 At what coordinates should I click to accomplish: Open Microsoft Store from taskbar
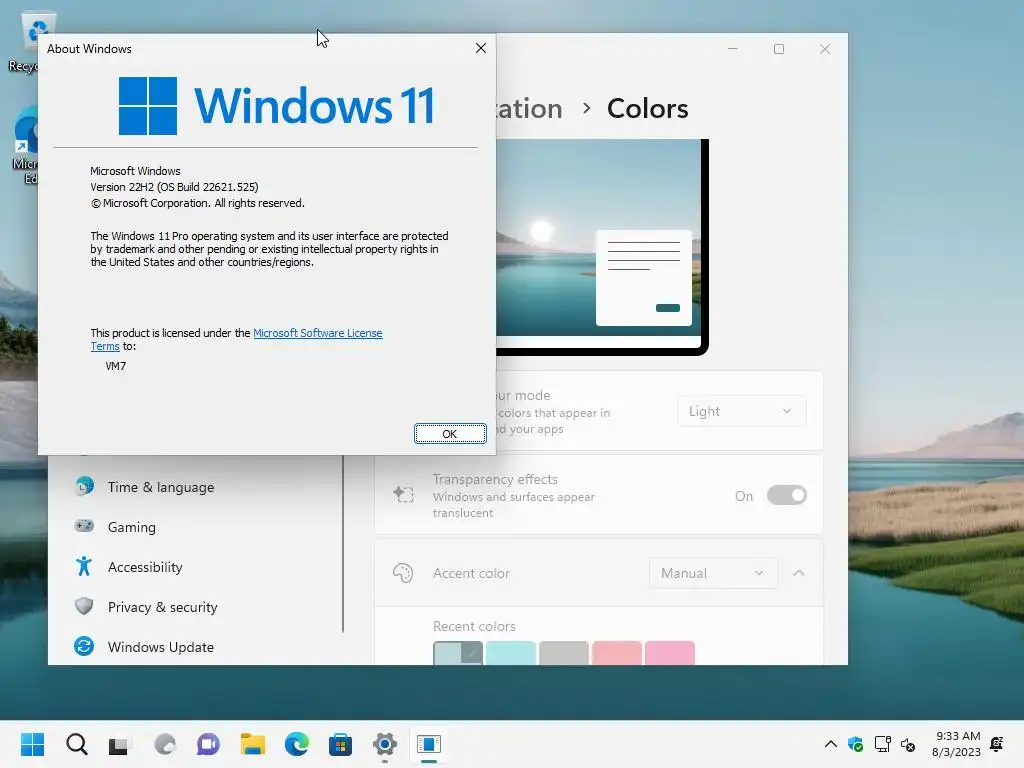point(340,744)
